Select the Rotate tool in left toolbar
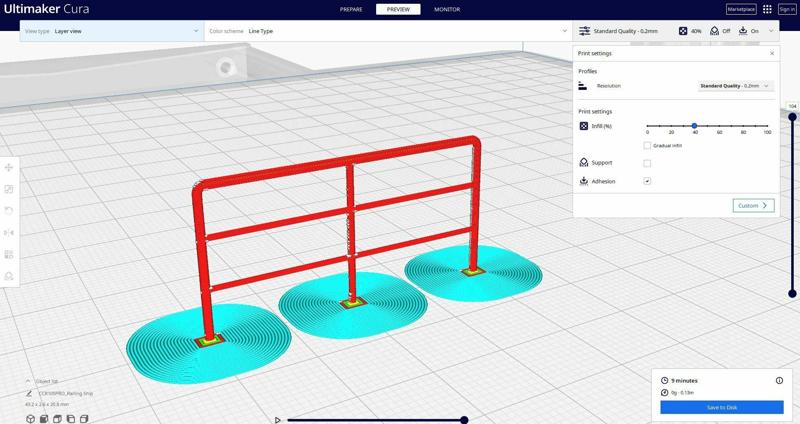Image resolution: width=800 pixels, height=424 pixels. click(x=9, y=211)
